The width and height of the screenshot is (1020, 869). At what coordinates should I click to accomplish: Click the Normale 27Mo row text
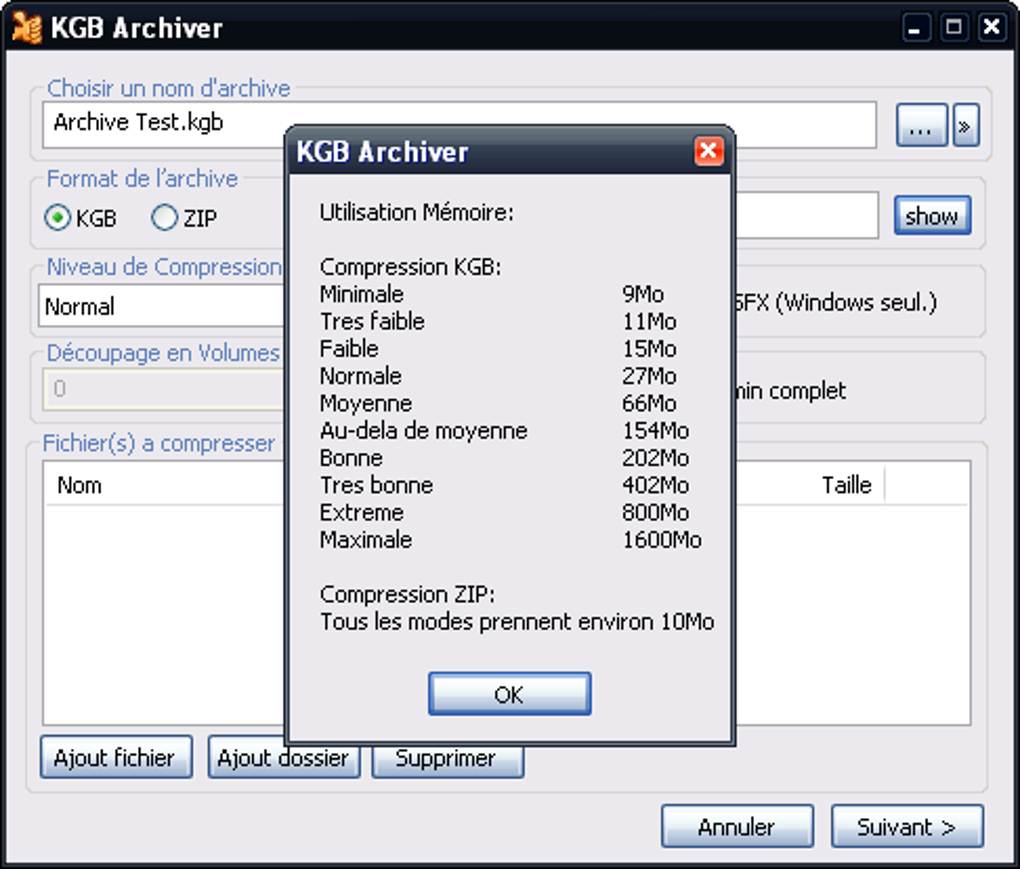tap(498, 376)
